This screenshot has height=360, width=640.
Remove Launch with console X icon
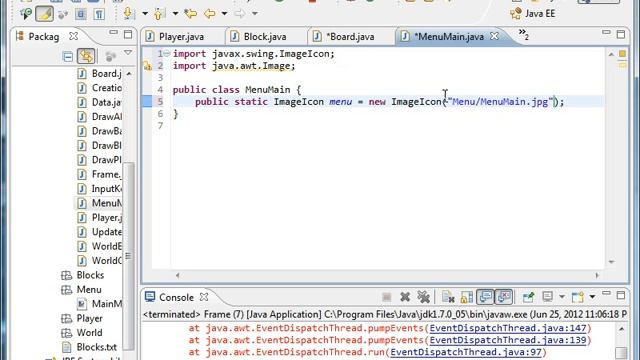click(x=405, y=297)
